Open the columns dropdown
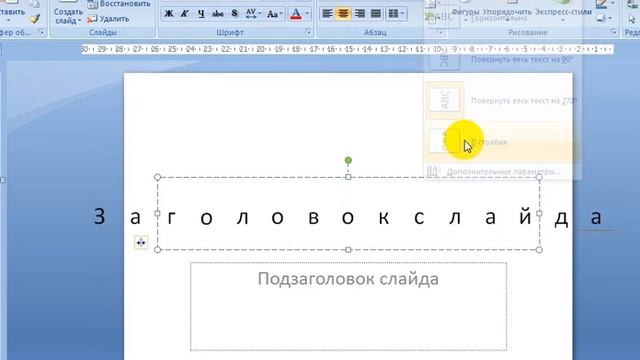Screen dimensions: 640x360 coord(396,14)
